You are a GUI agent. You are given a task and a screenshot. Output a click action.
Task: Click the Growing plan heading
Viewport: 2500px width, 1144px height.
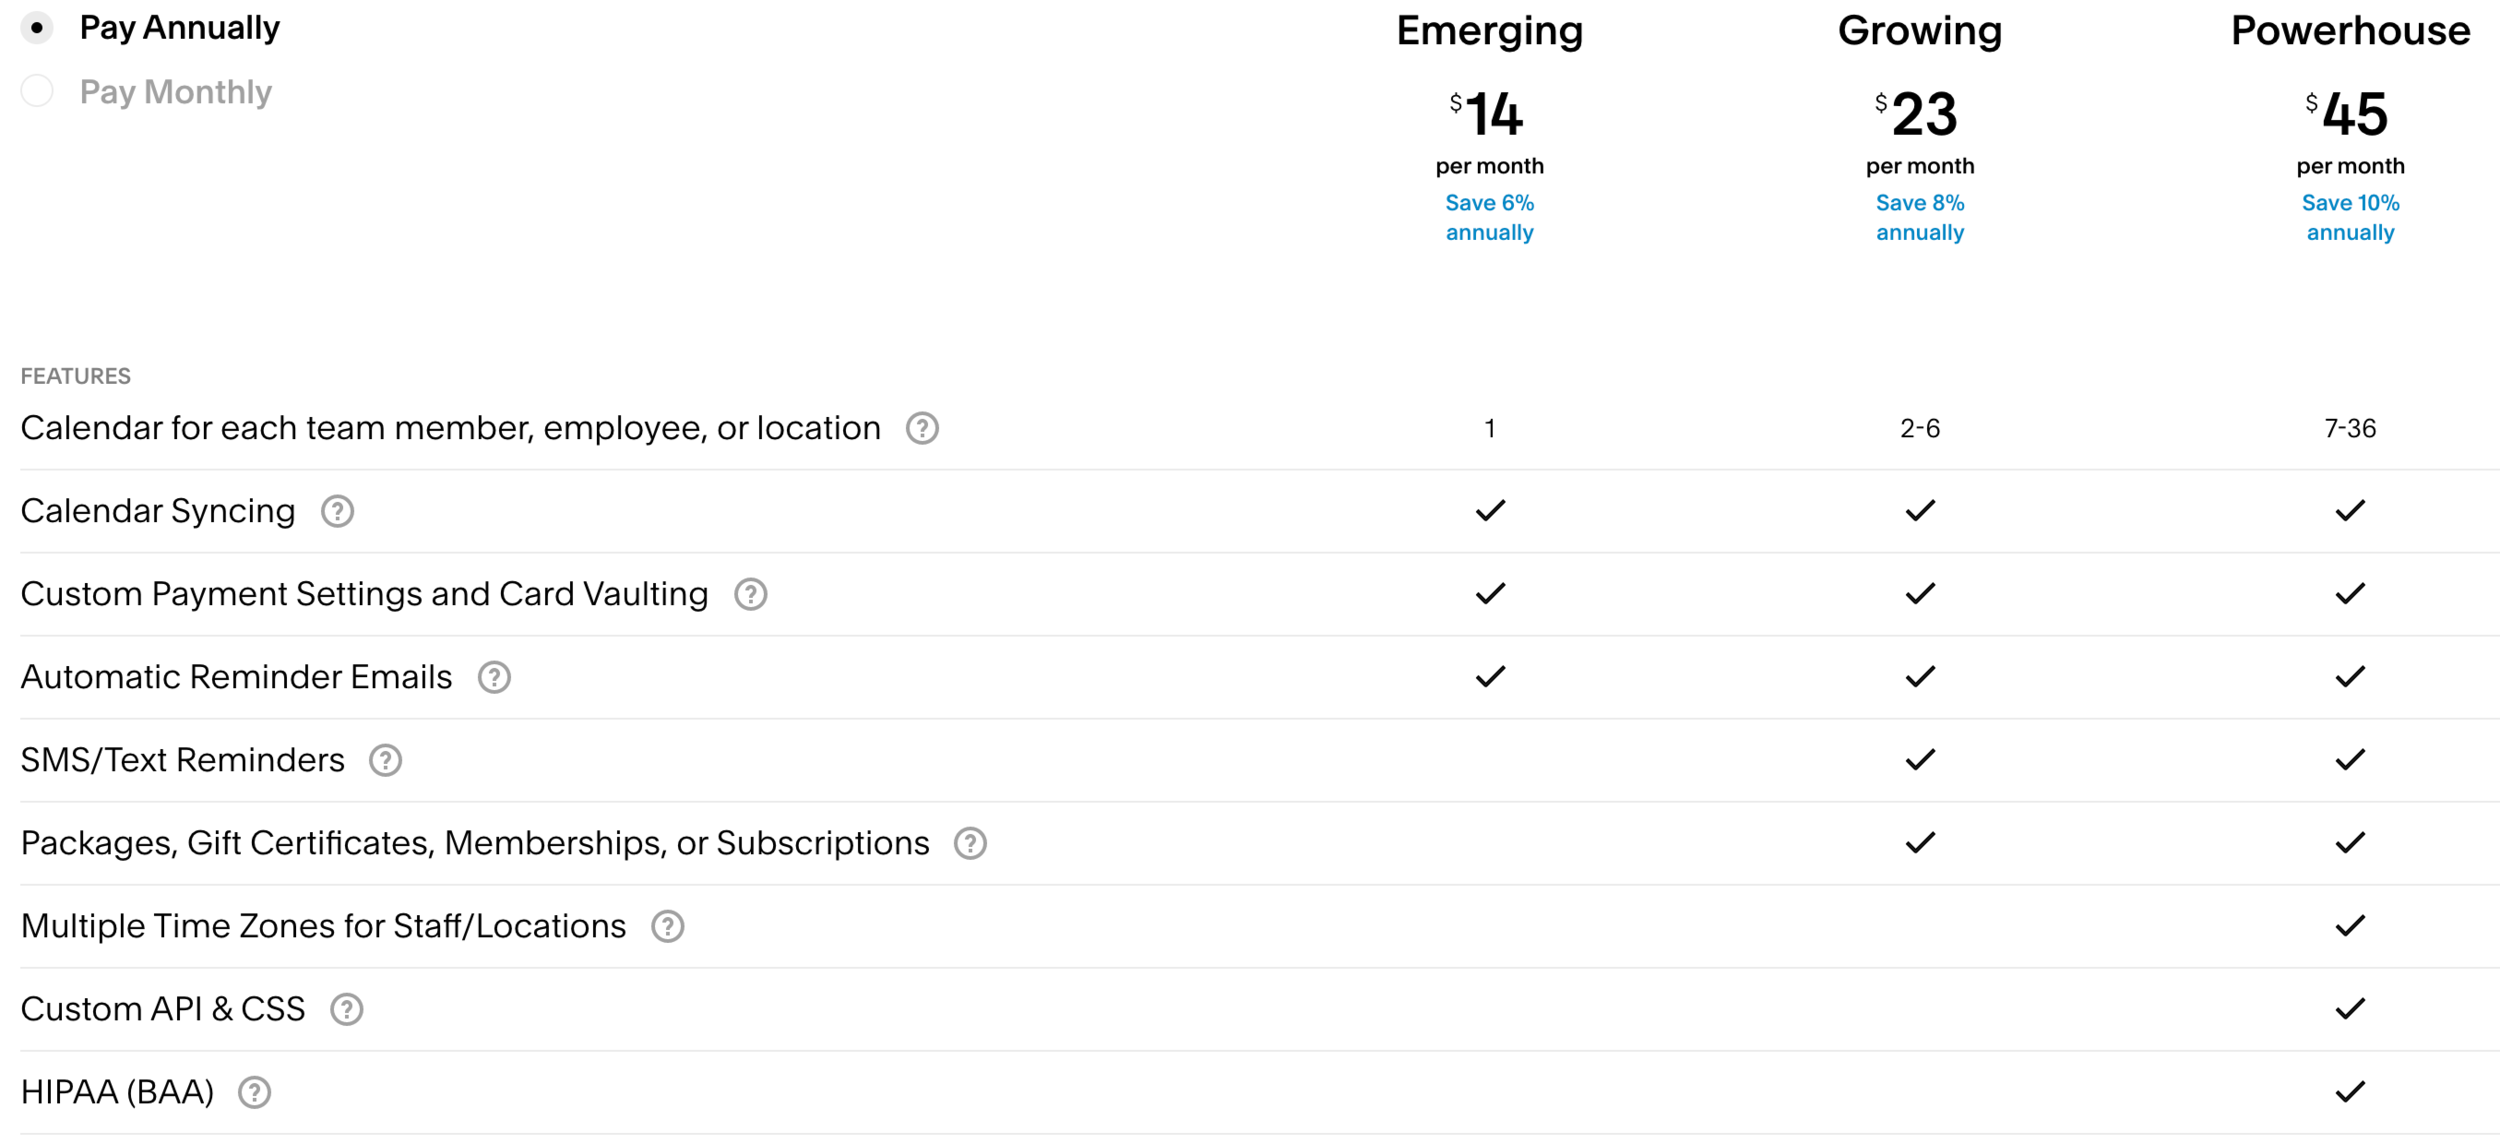point(1919,31)
